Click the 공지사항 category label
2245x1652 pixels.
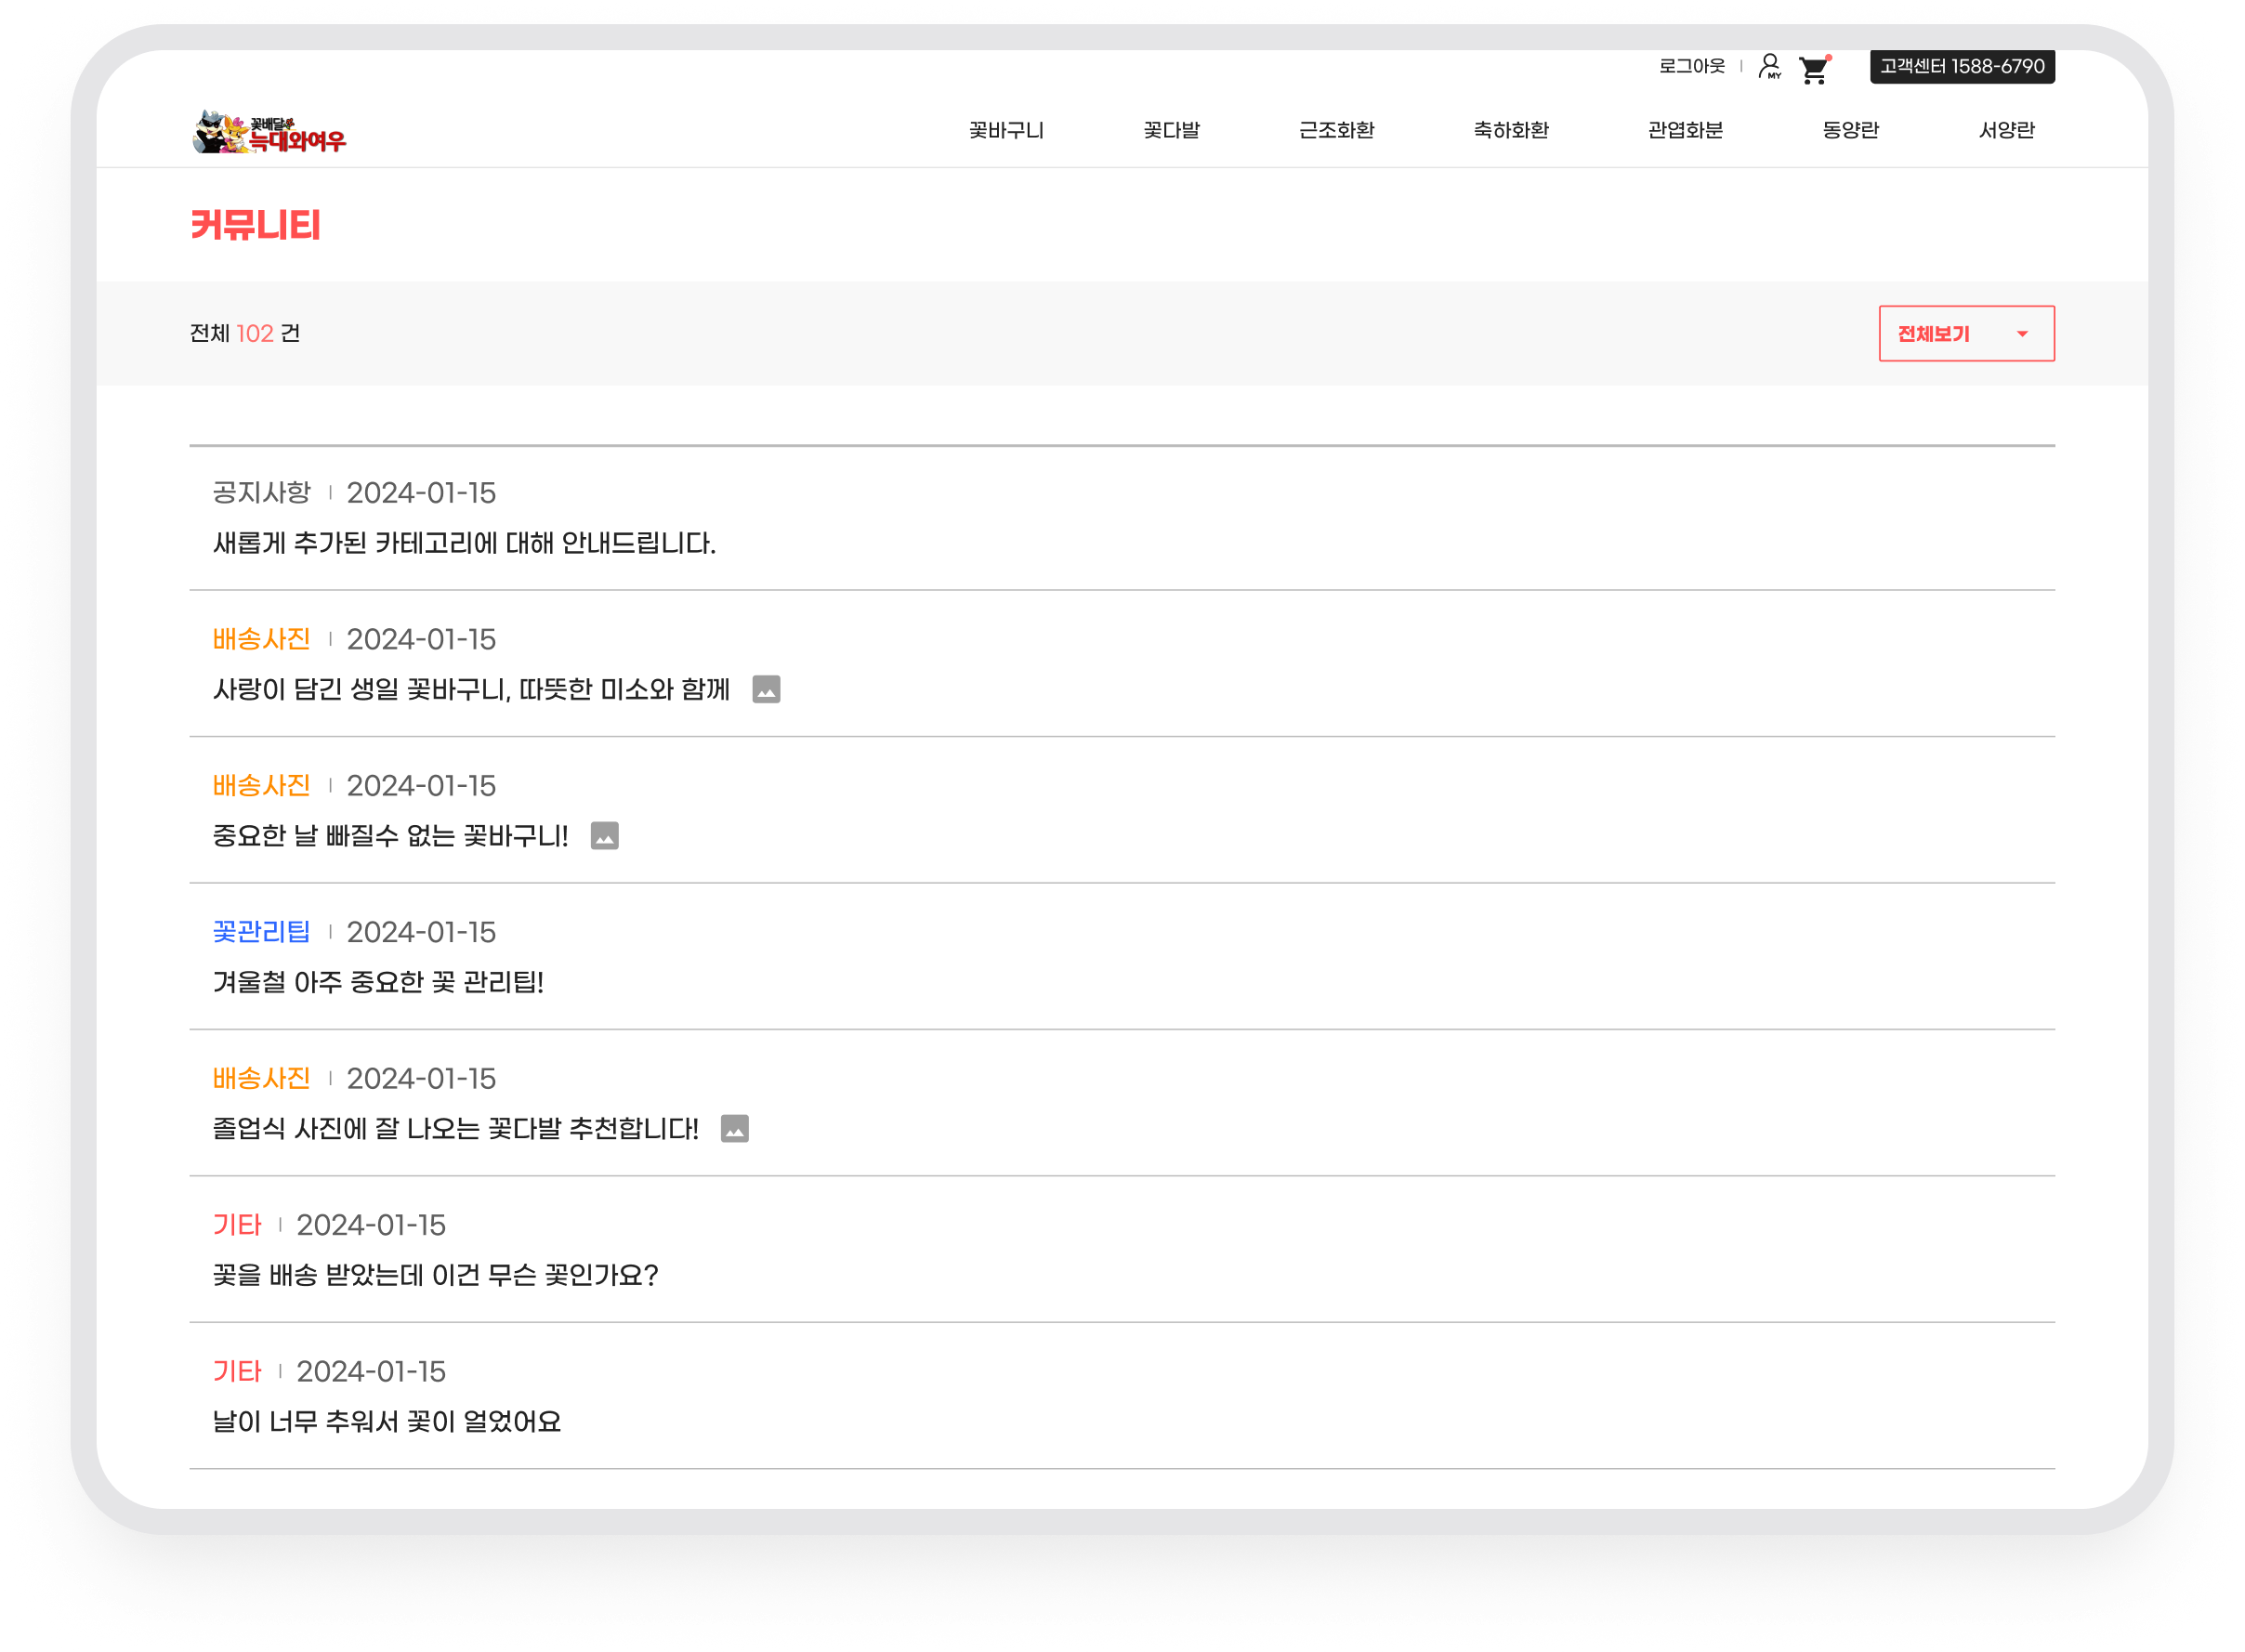(x=261, y=492)
